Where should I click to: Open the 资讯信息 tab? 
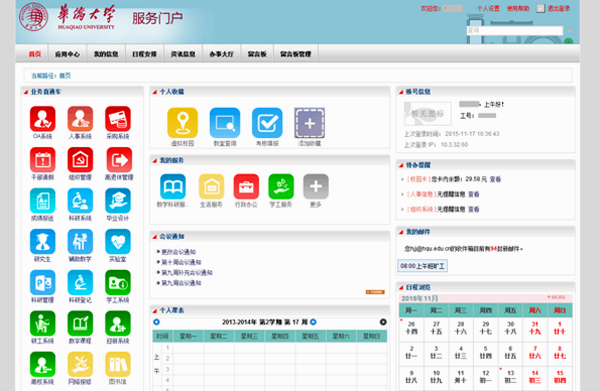click(183, 54)
